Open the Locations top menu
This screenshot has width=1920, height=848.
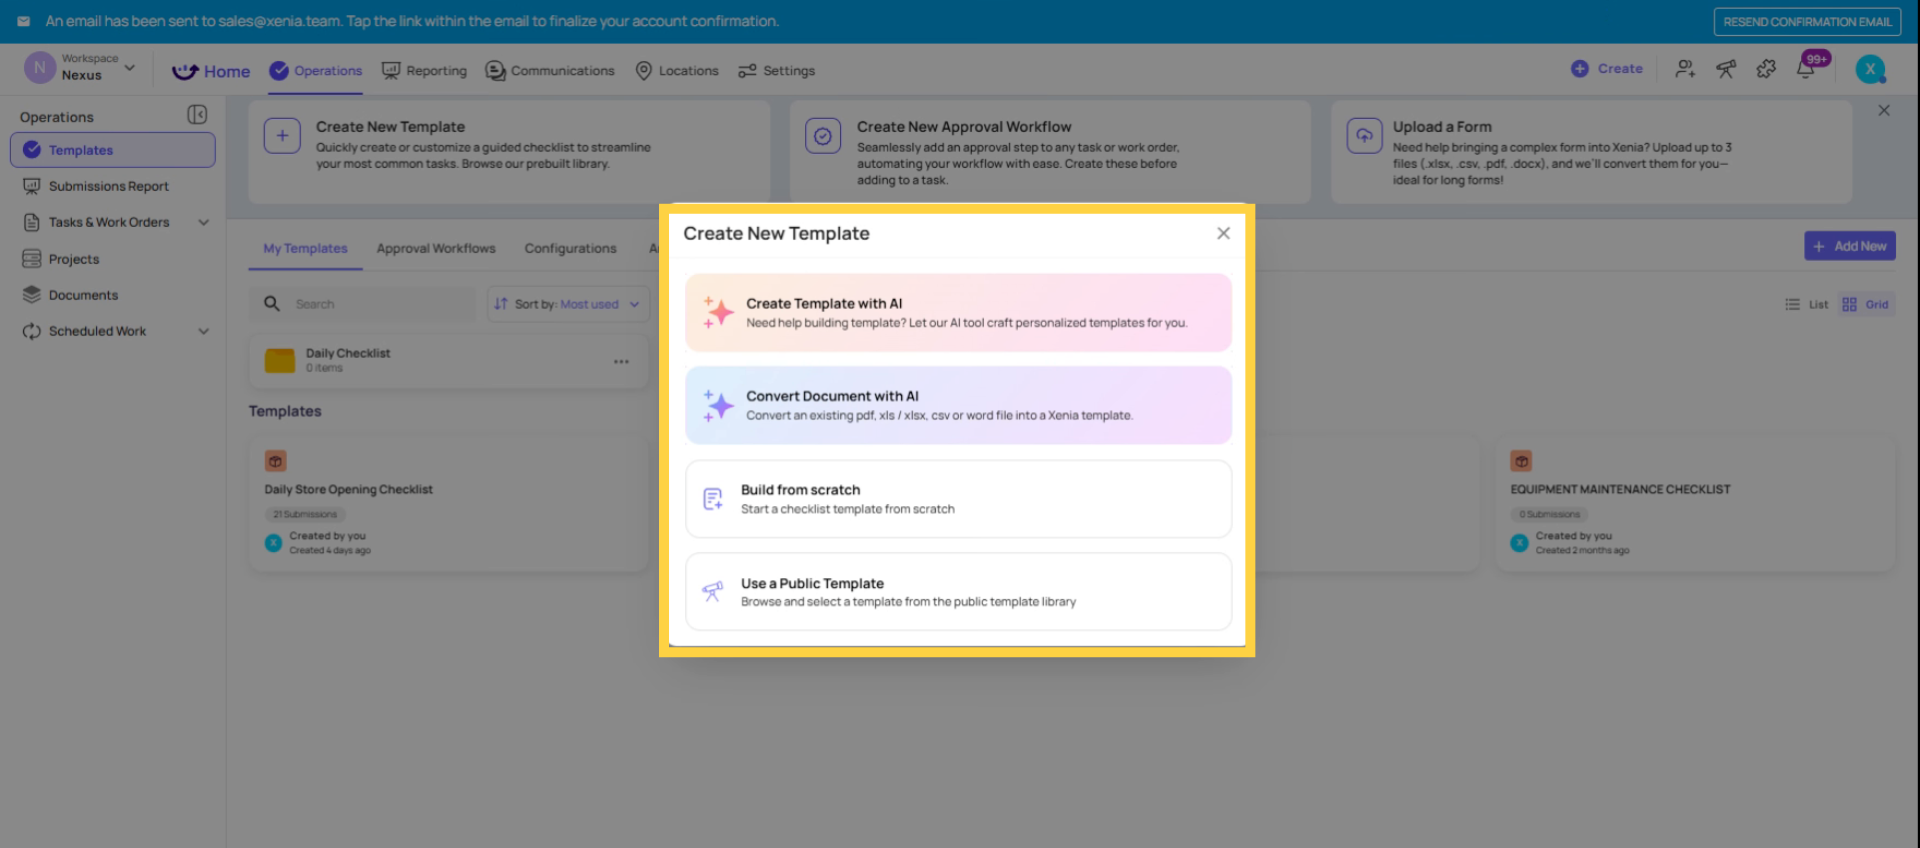click(677, 71)
